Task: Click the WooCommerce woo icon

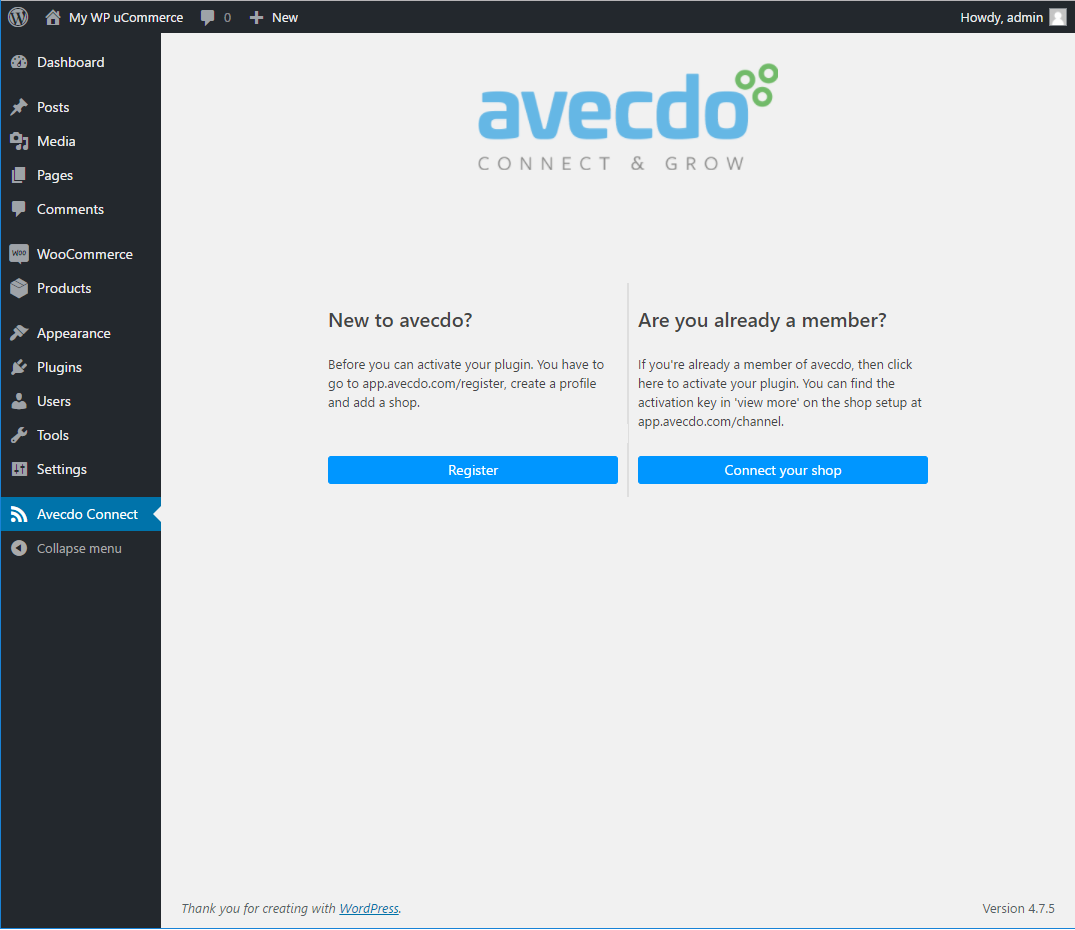Action: 19,254
